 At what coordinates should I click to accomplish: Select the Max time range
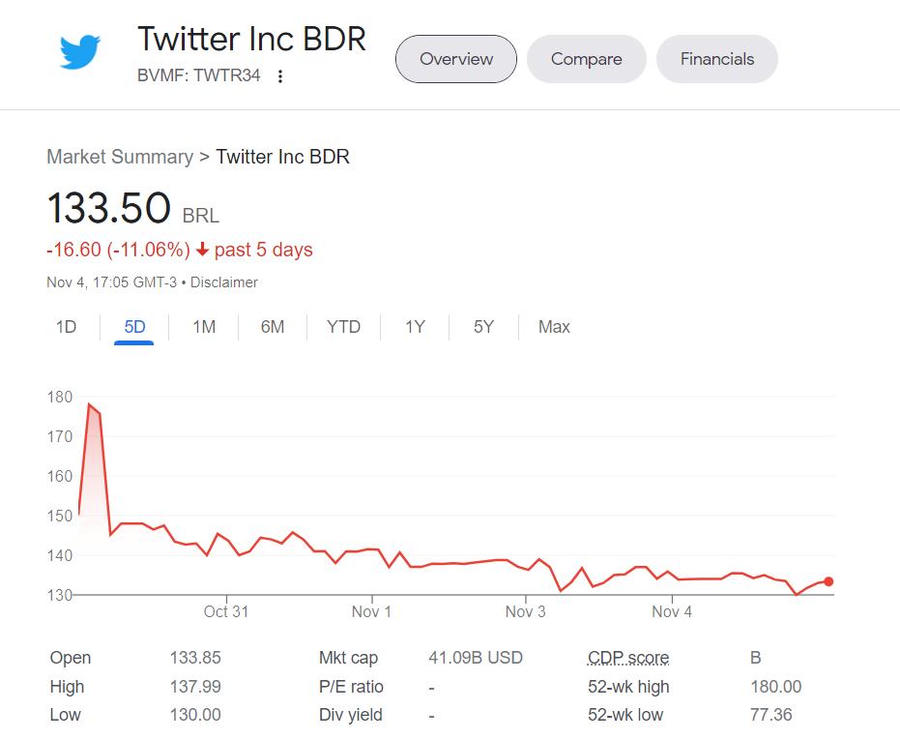[554, 327]
